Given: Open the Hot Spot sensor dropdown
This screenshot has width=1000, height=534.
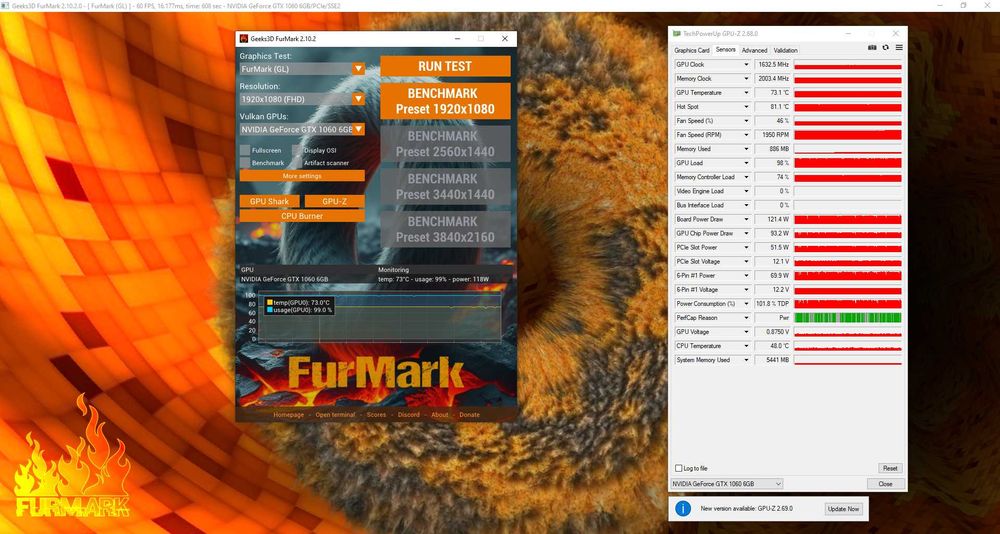Looking at the screenshot, I should 746,107.
